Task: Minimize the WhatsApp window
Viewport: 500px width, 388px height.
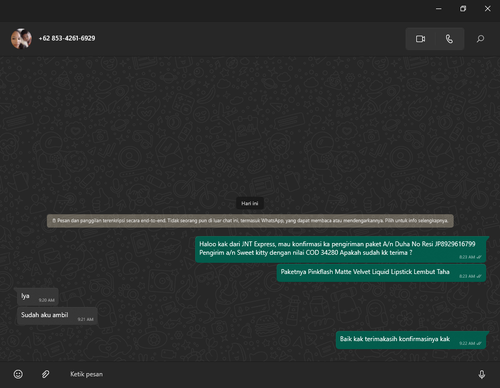Action: coord(439,9)
